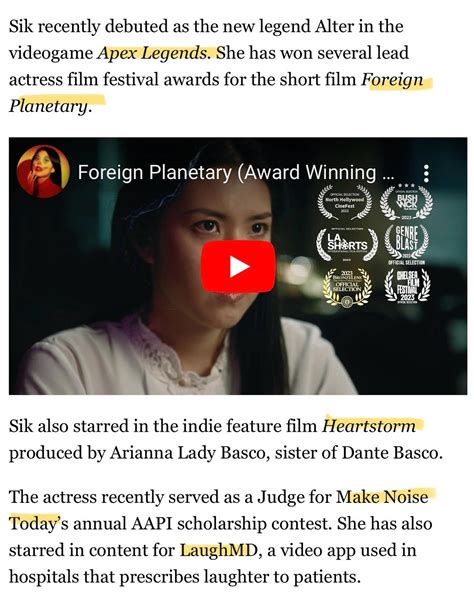Click the channel avatar on the video

tap(43, 171)
